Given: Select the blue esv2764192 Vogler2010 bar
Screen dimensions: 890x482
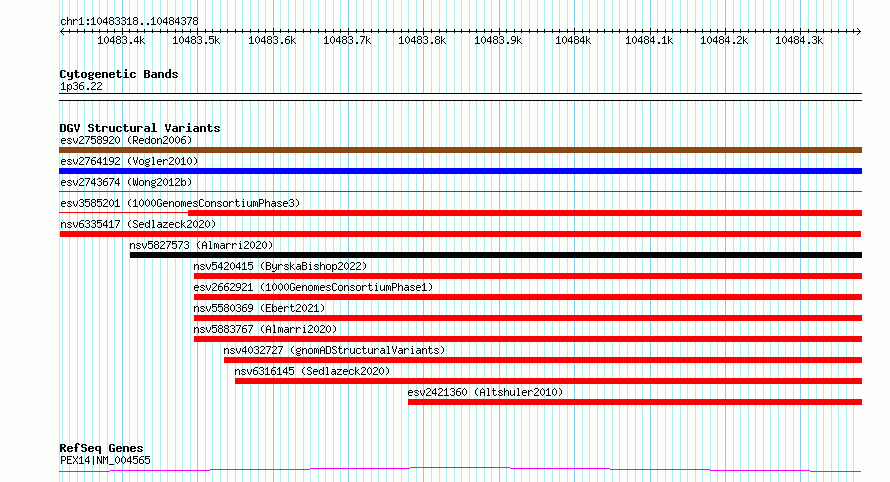Looking at the screenshot, I should click(460, 171).
